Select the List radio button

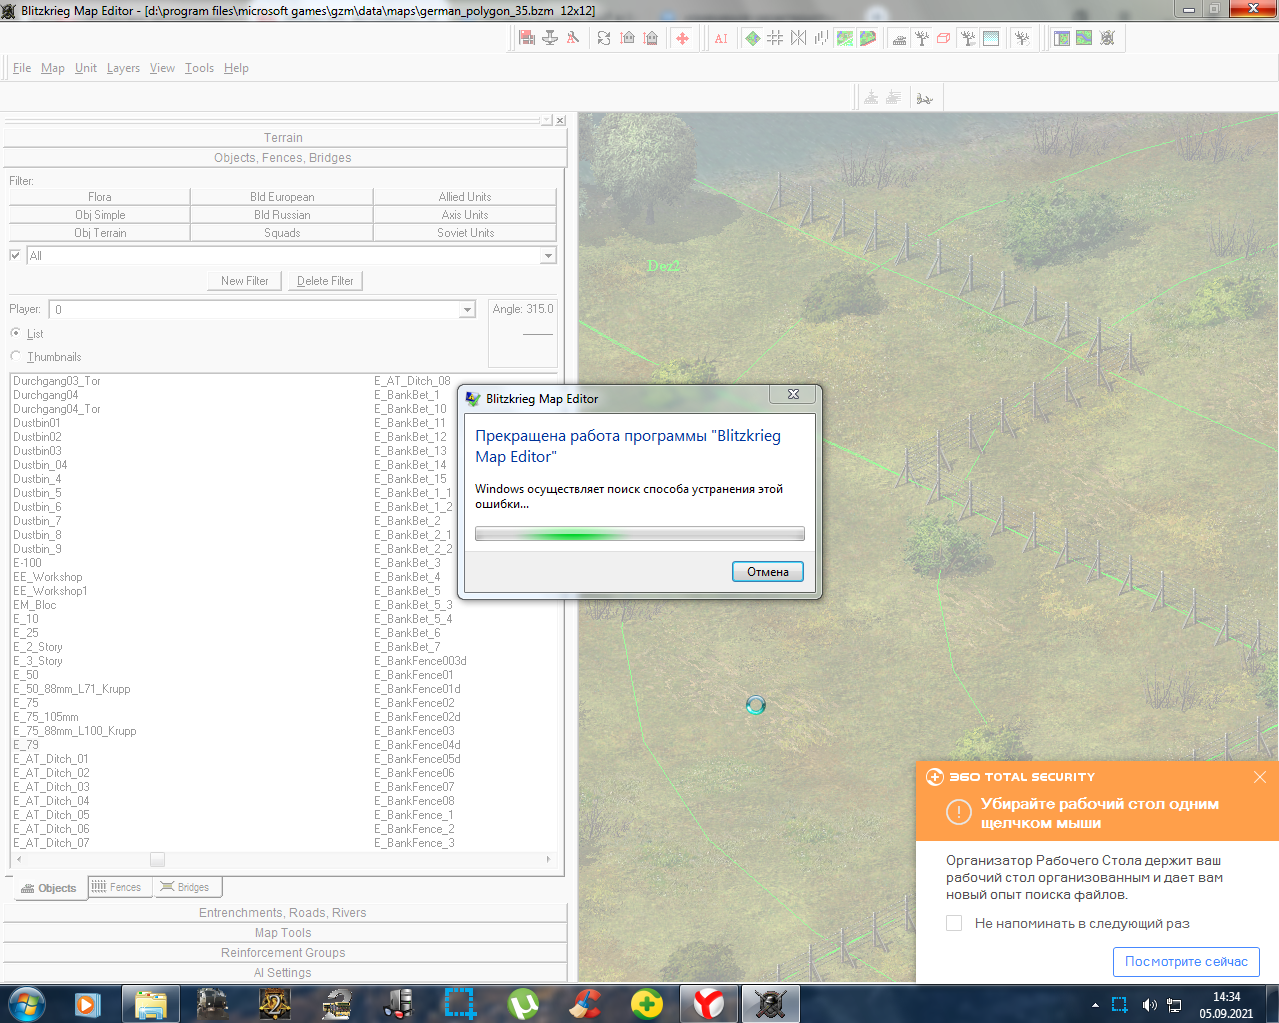(15, 333)
